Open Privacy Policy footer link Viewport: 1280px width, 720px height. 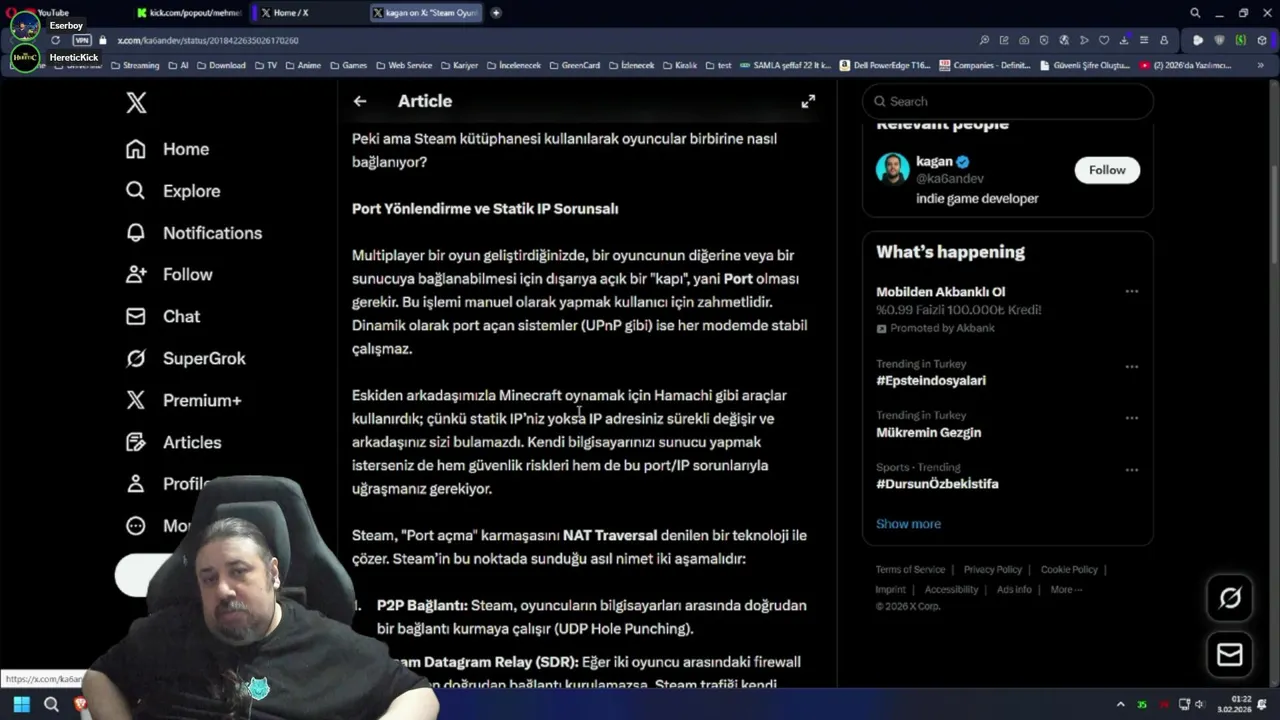(x=992, y=570)
